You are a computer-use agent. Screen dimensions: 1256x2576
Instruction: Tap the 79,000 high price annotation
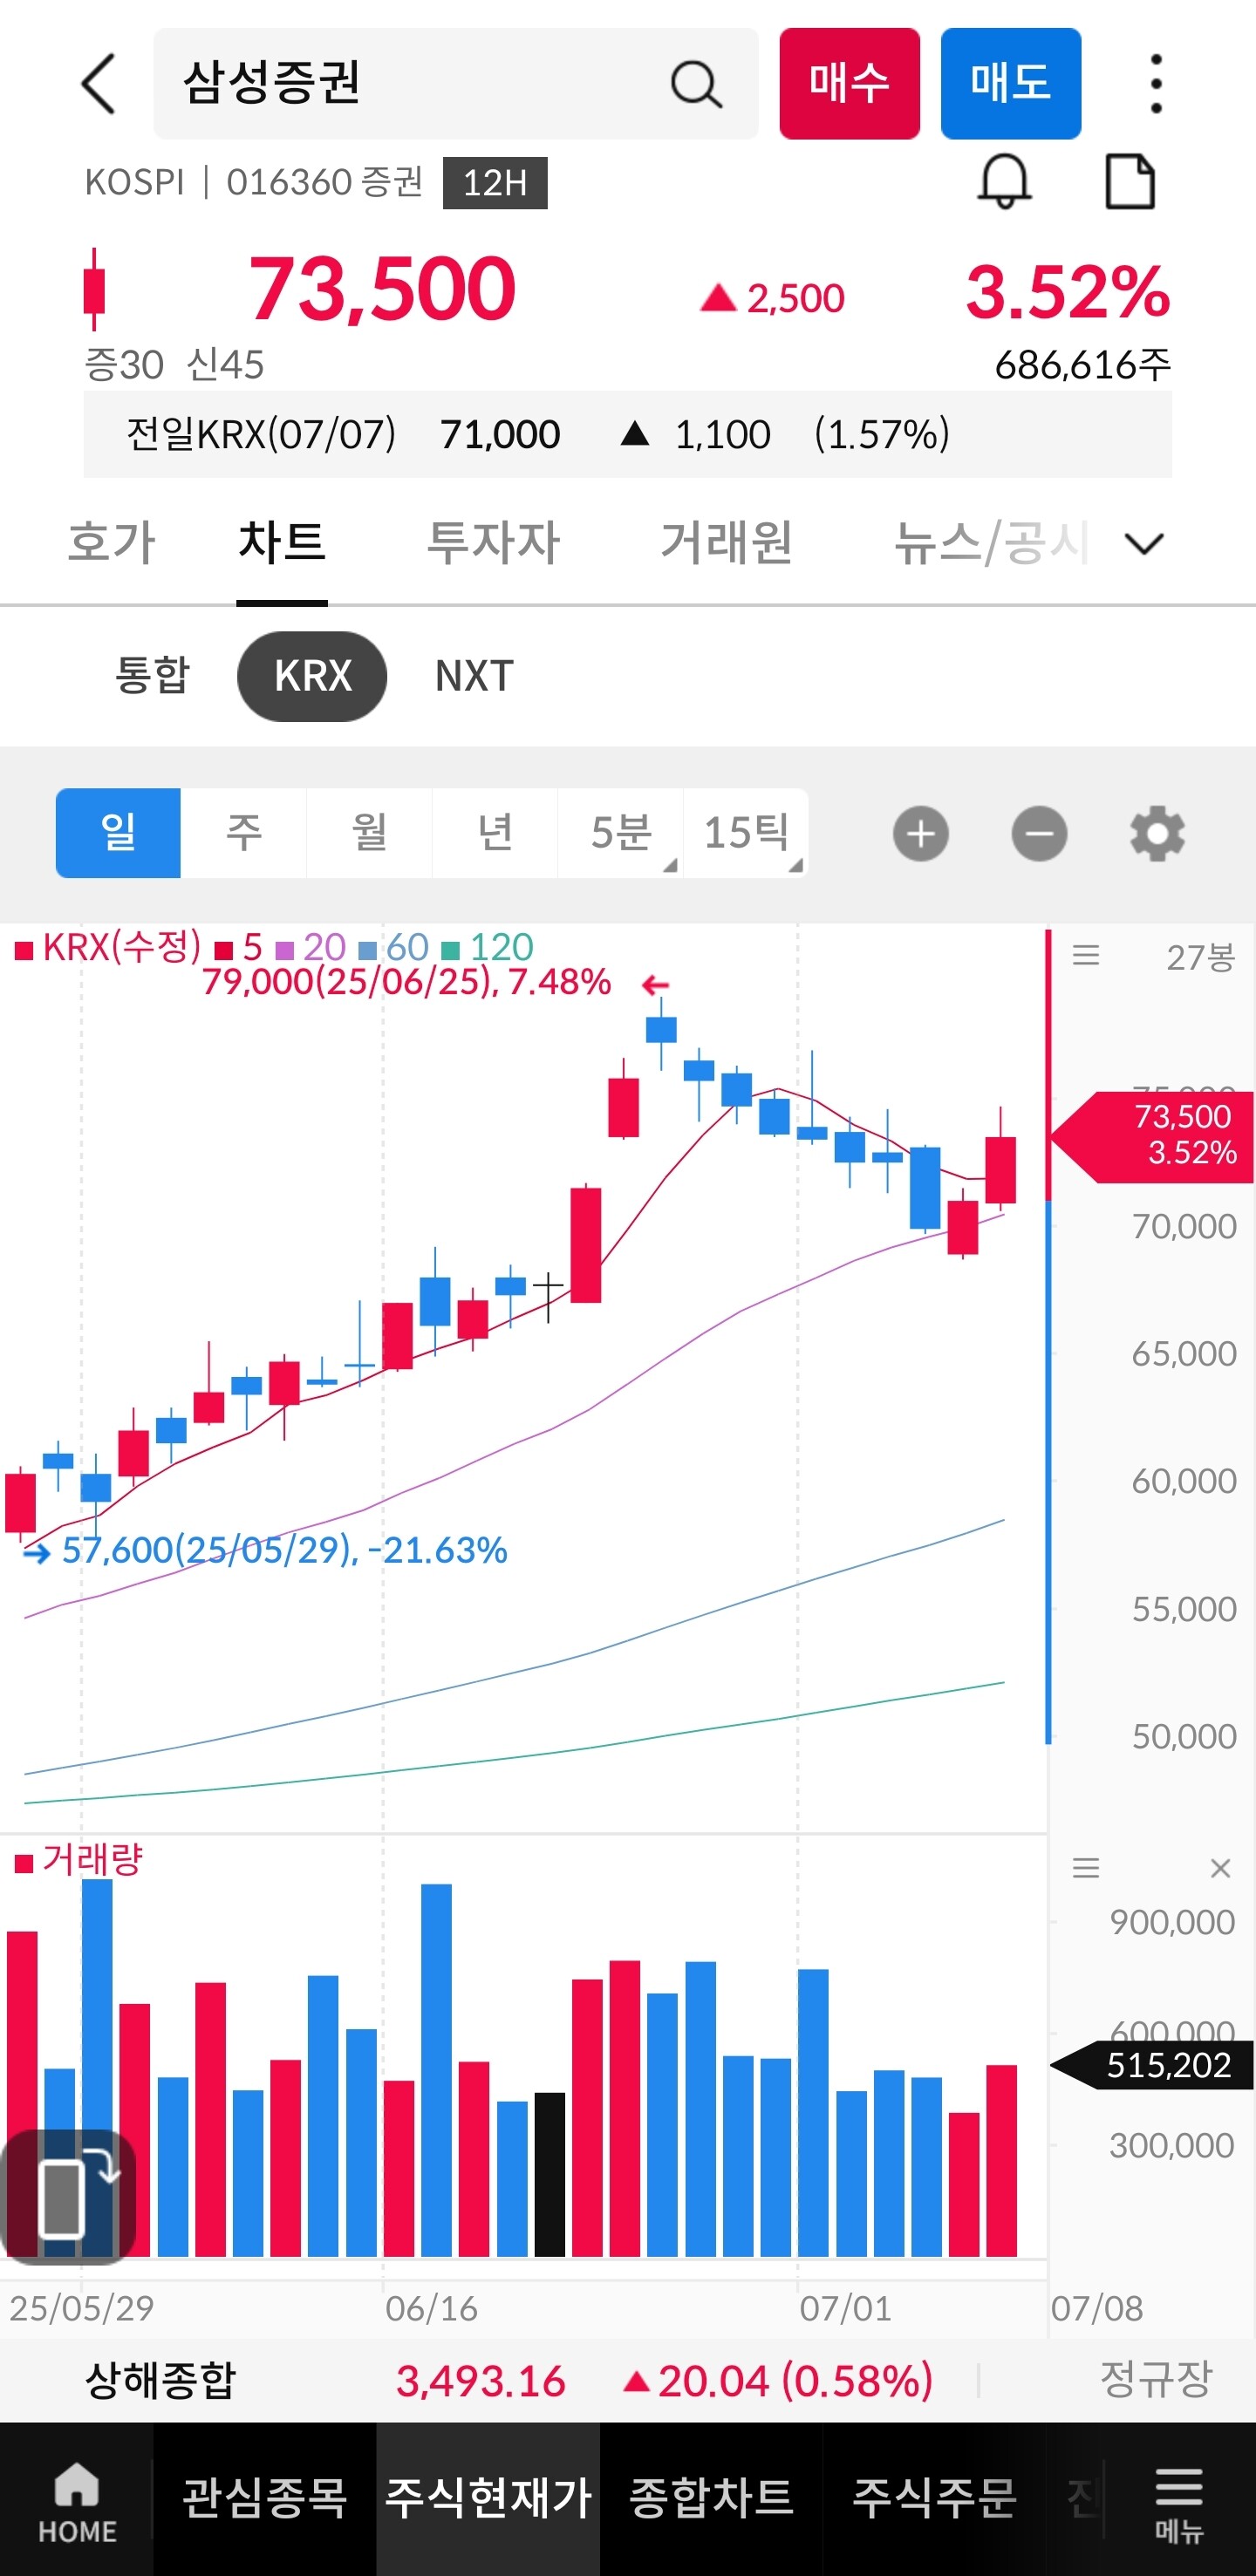tap(406, 982)
